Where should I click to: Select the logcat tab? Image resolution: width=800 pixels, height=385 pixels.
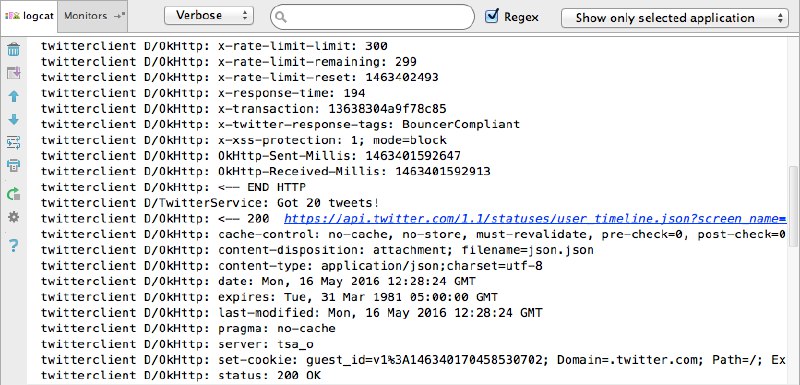tap(30, 16)
